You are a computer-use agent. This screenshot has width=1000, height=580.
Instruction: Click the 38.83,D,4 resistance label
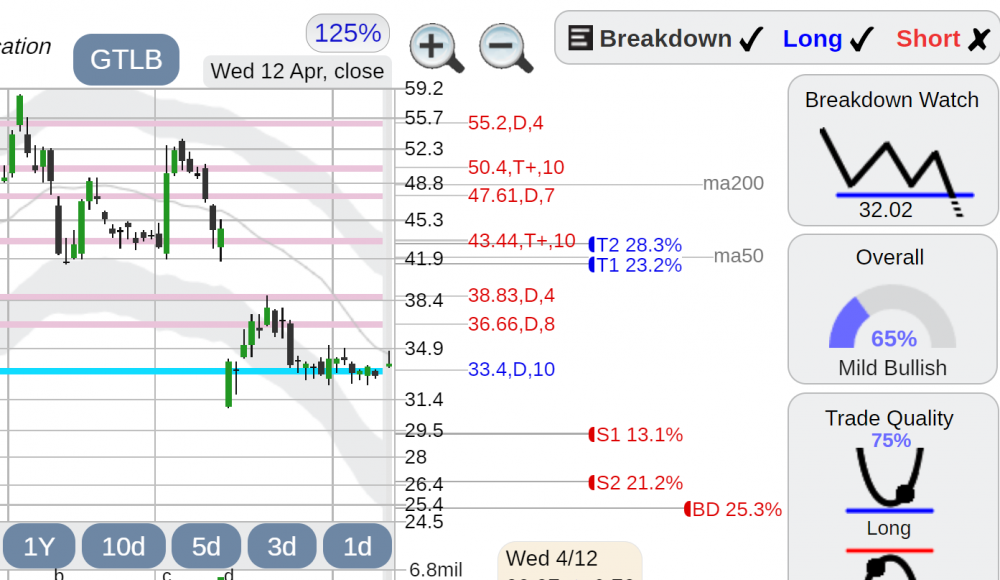click(511, 295)
